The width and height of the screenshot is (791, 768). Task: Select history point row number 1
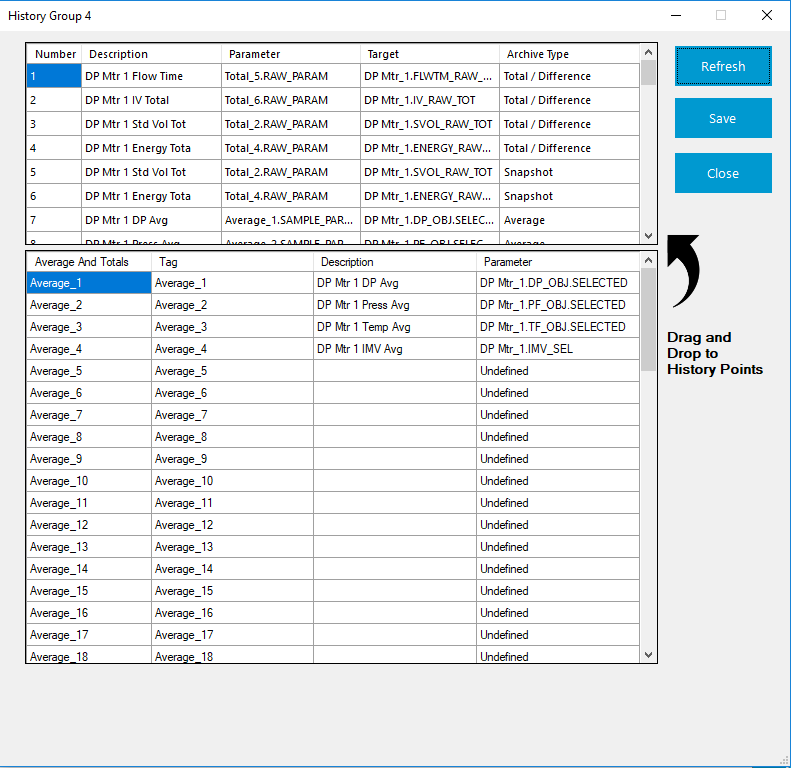click(x=54, y=76)
